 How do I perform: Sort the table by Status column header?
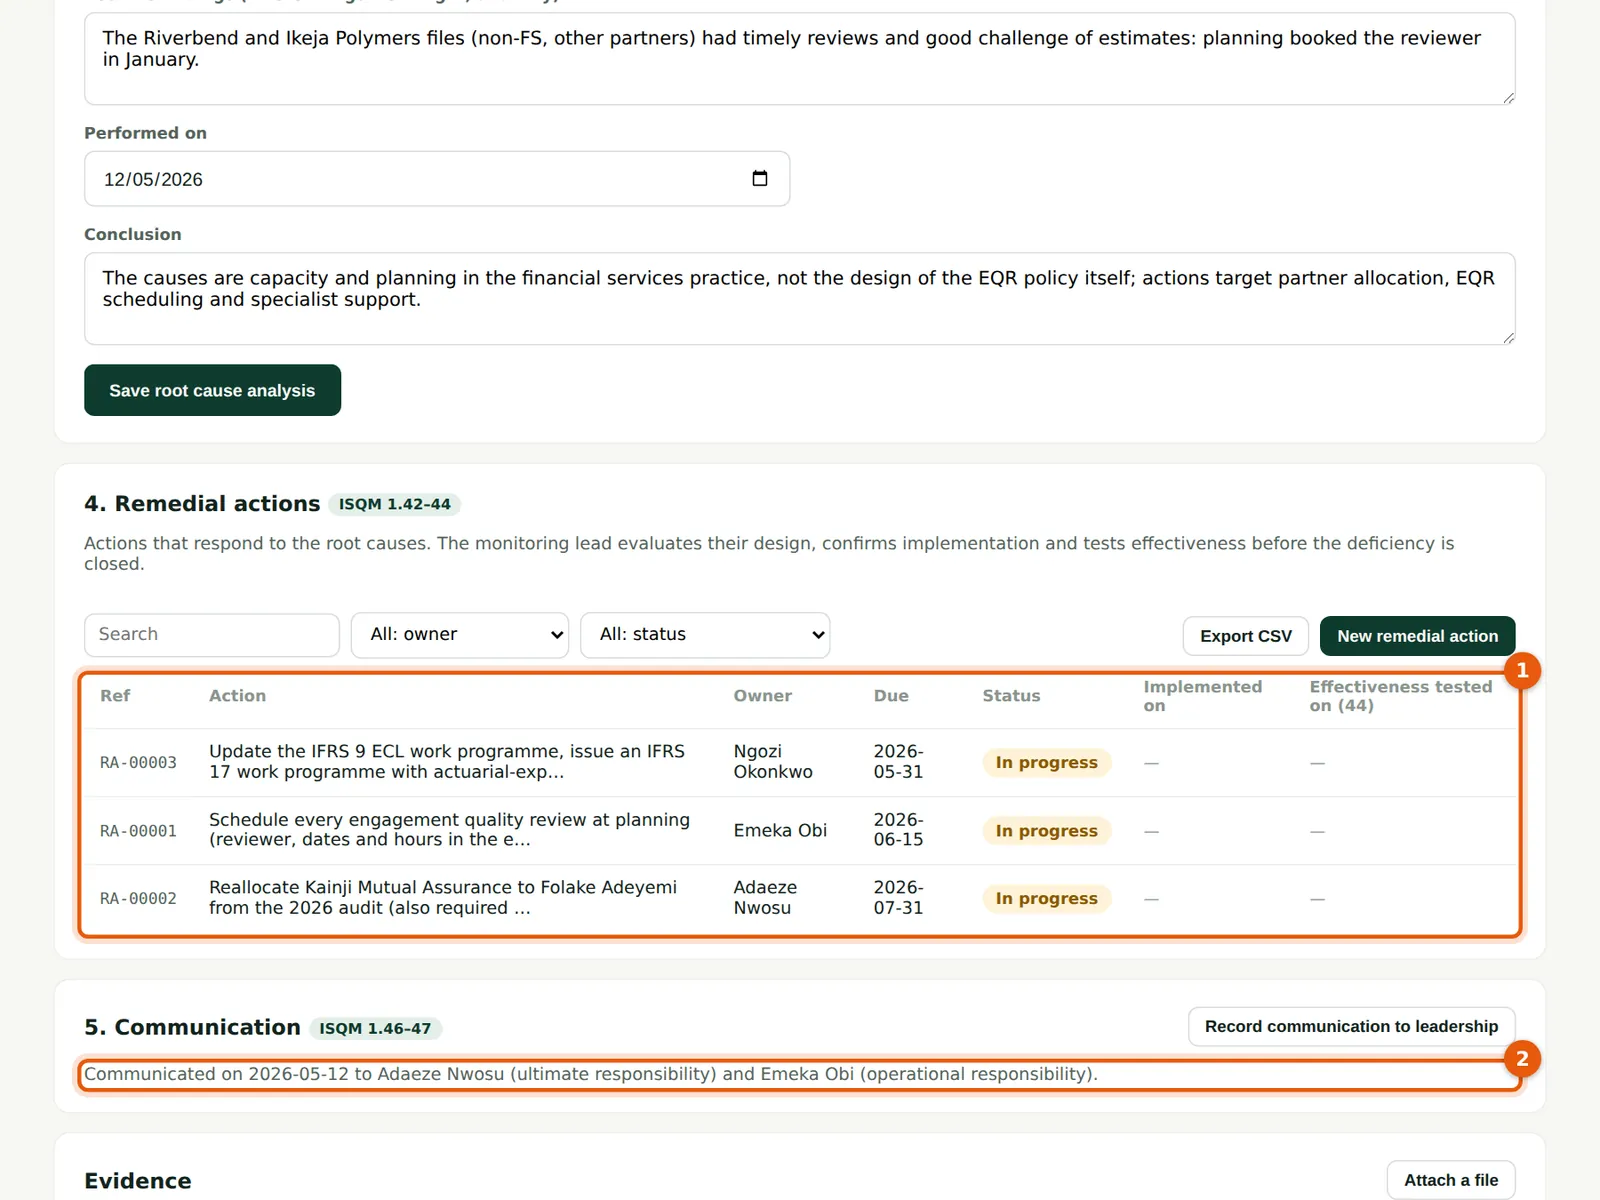(1011, 696)
